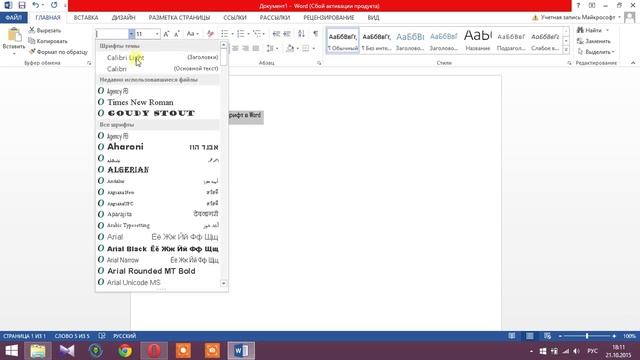Apply numbered list formatting
Viewport: 640px width, 360px height.
(241, 34)
